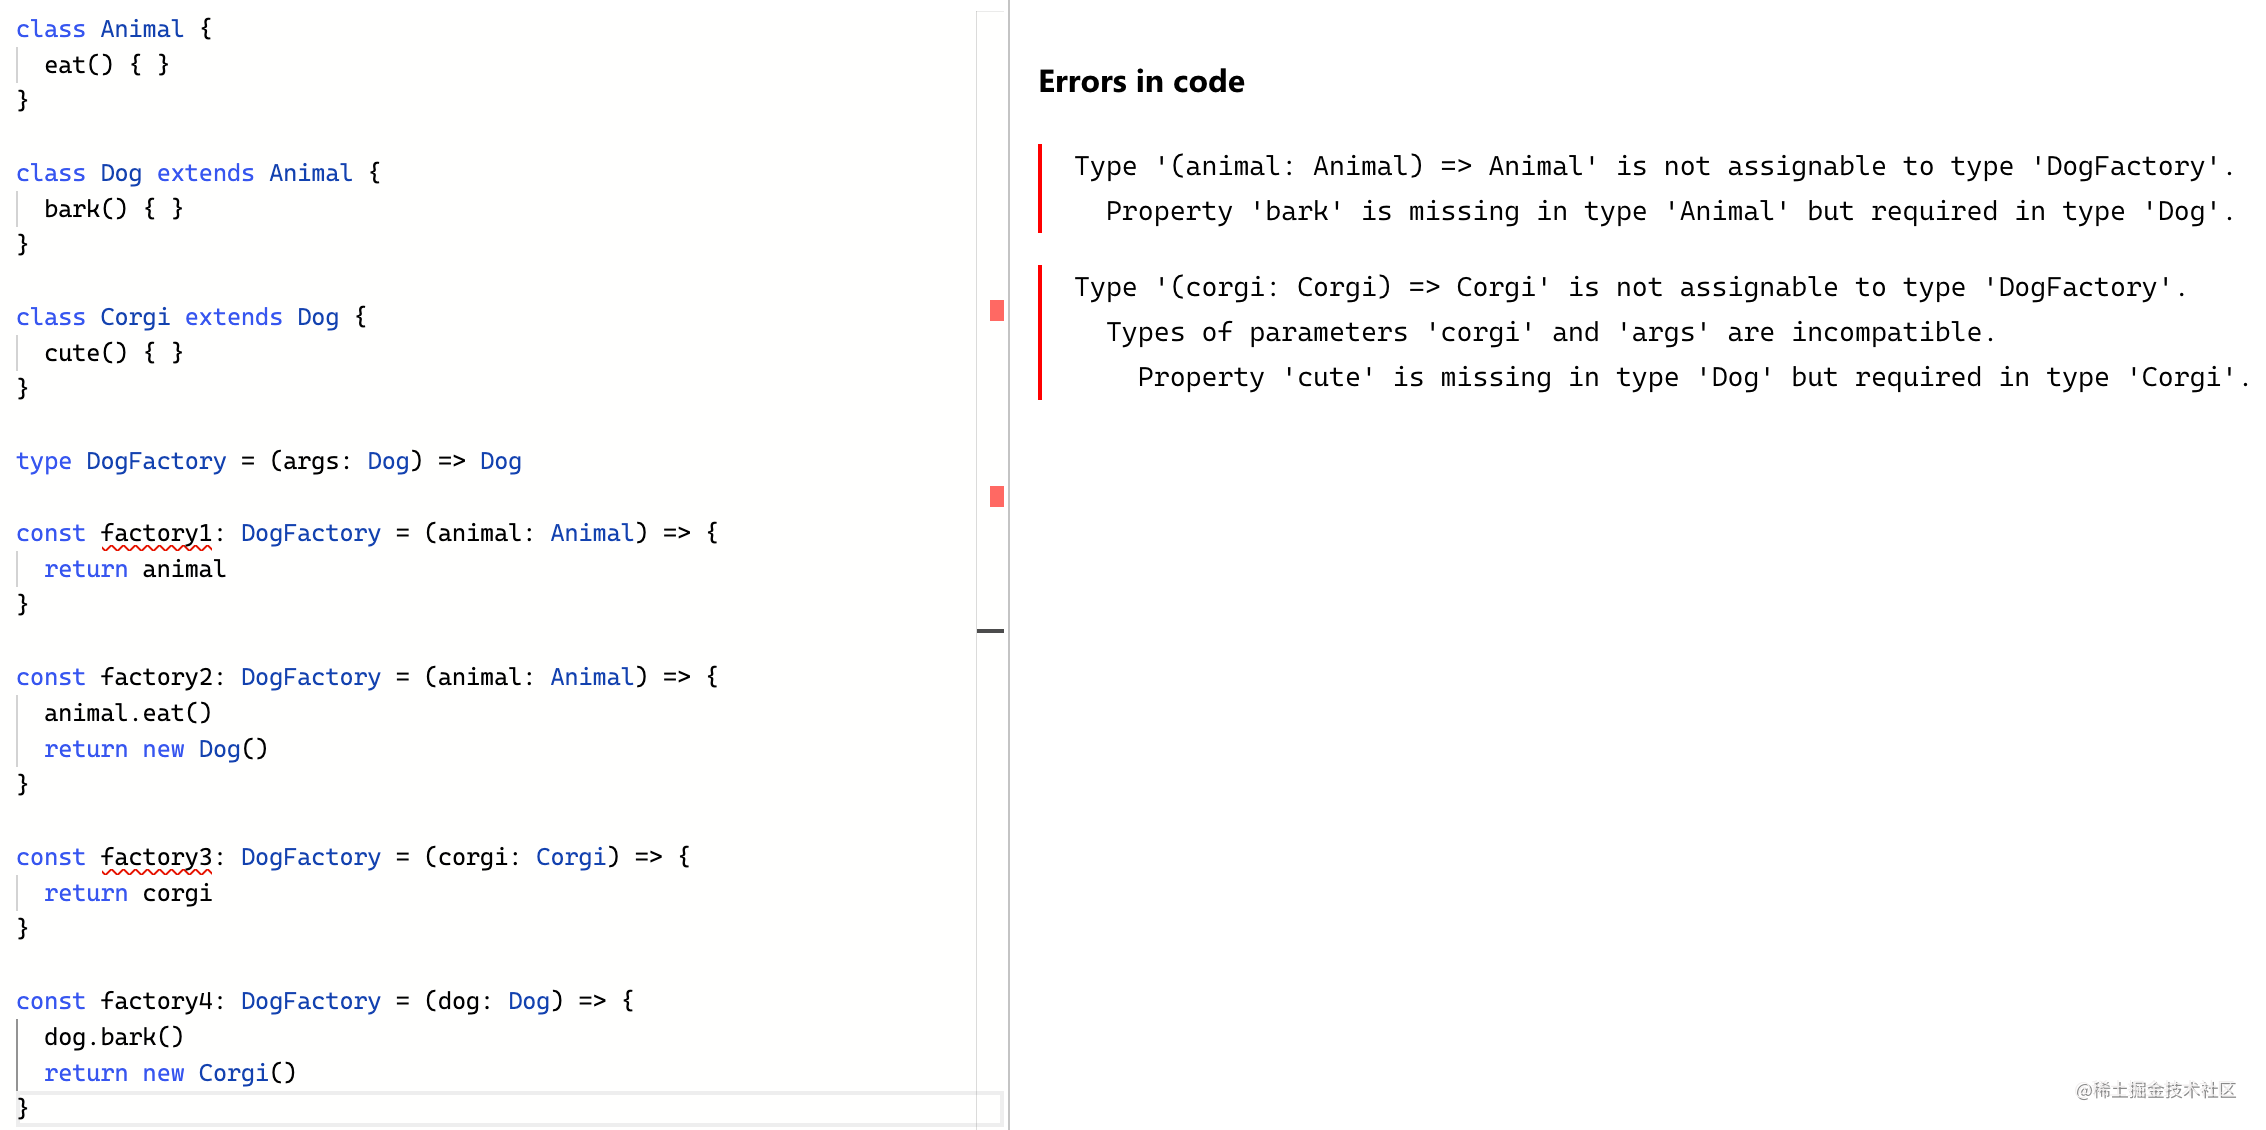Click the underlined factory3 identifier
Screen dimensions: 2266x1130
(x=156, y=858)
